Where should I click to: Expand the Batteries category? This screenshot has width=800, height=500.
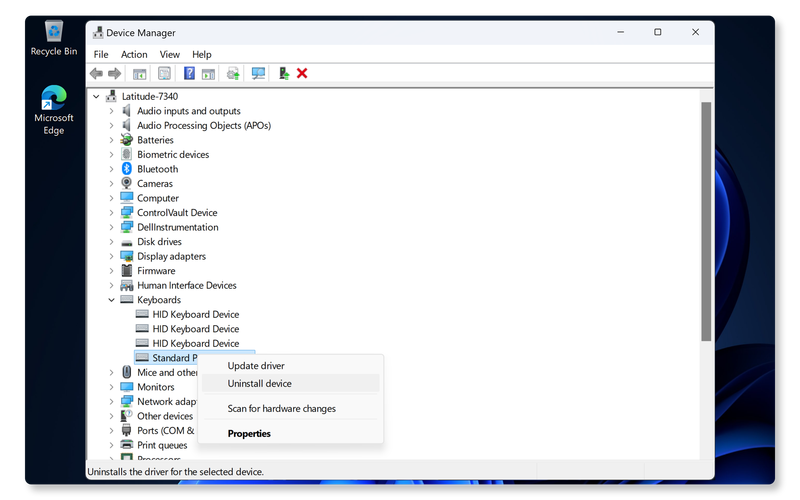pos(111,140)
